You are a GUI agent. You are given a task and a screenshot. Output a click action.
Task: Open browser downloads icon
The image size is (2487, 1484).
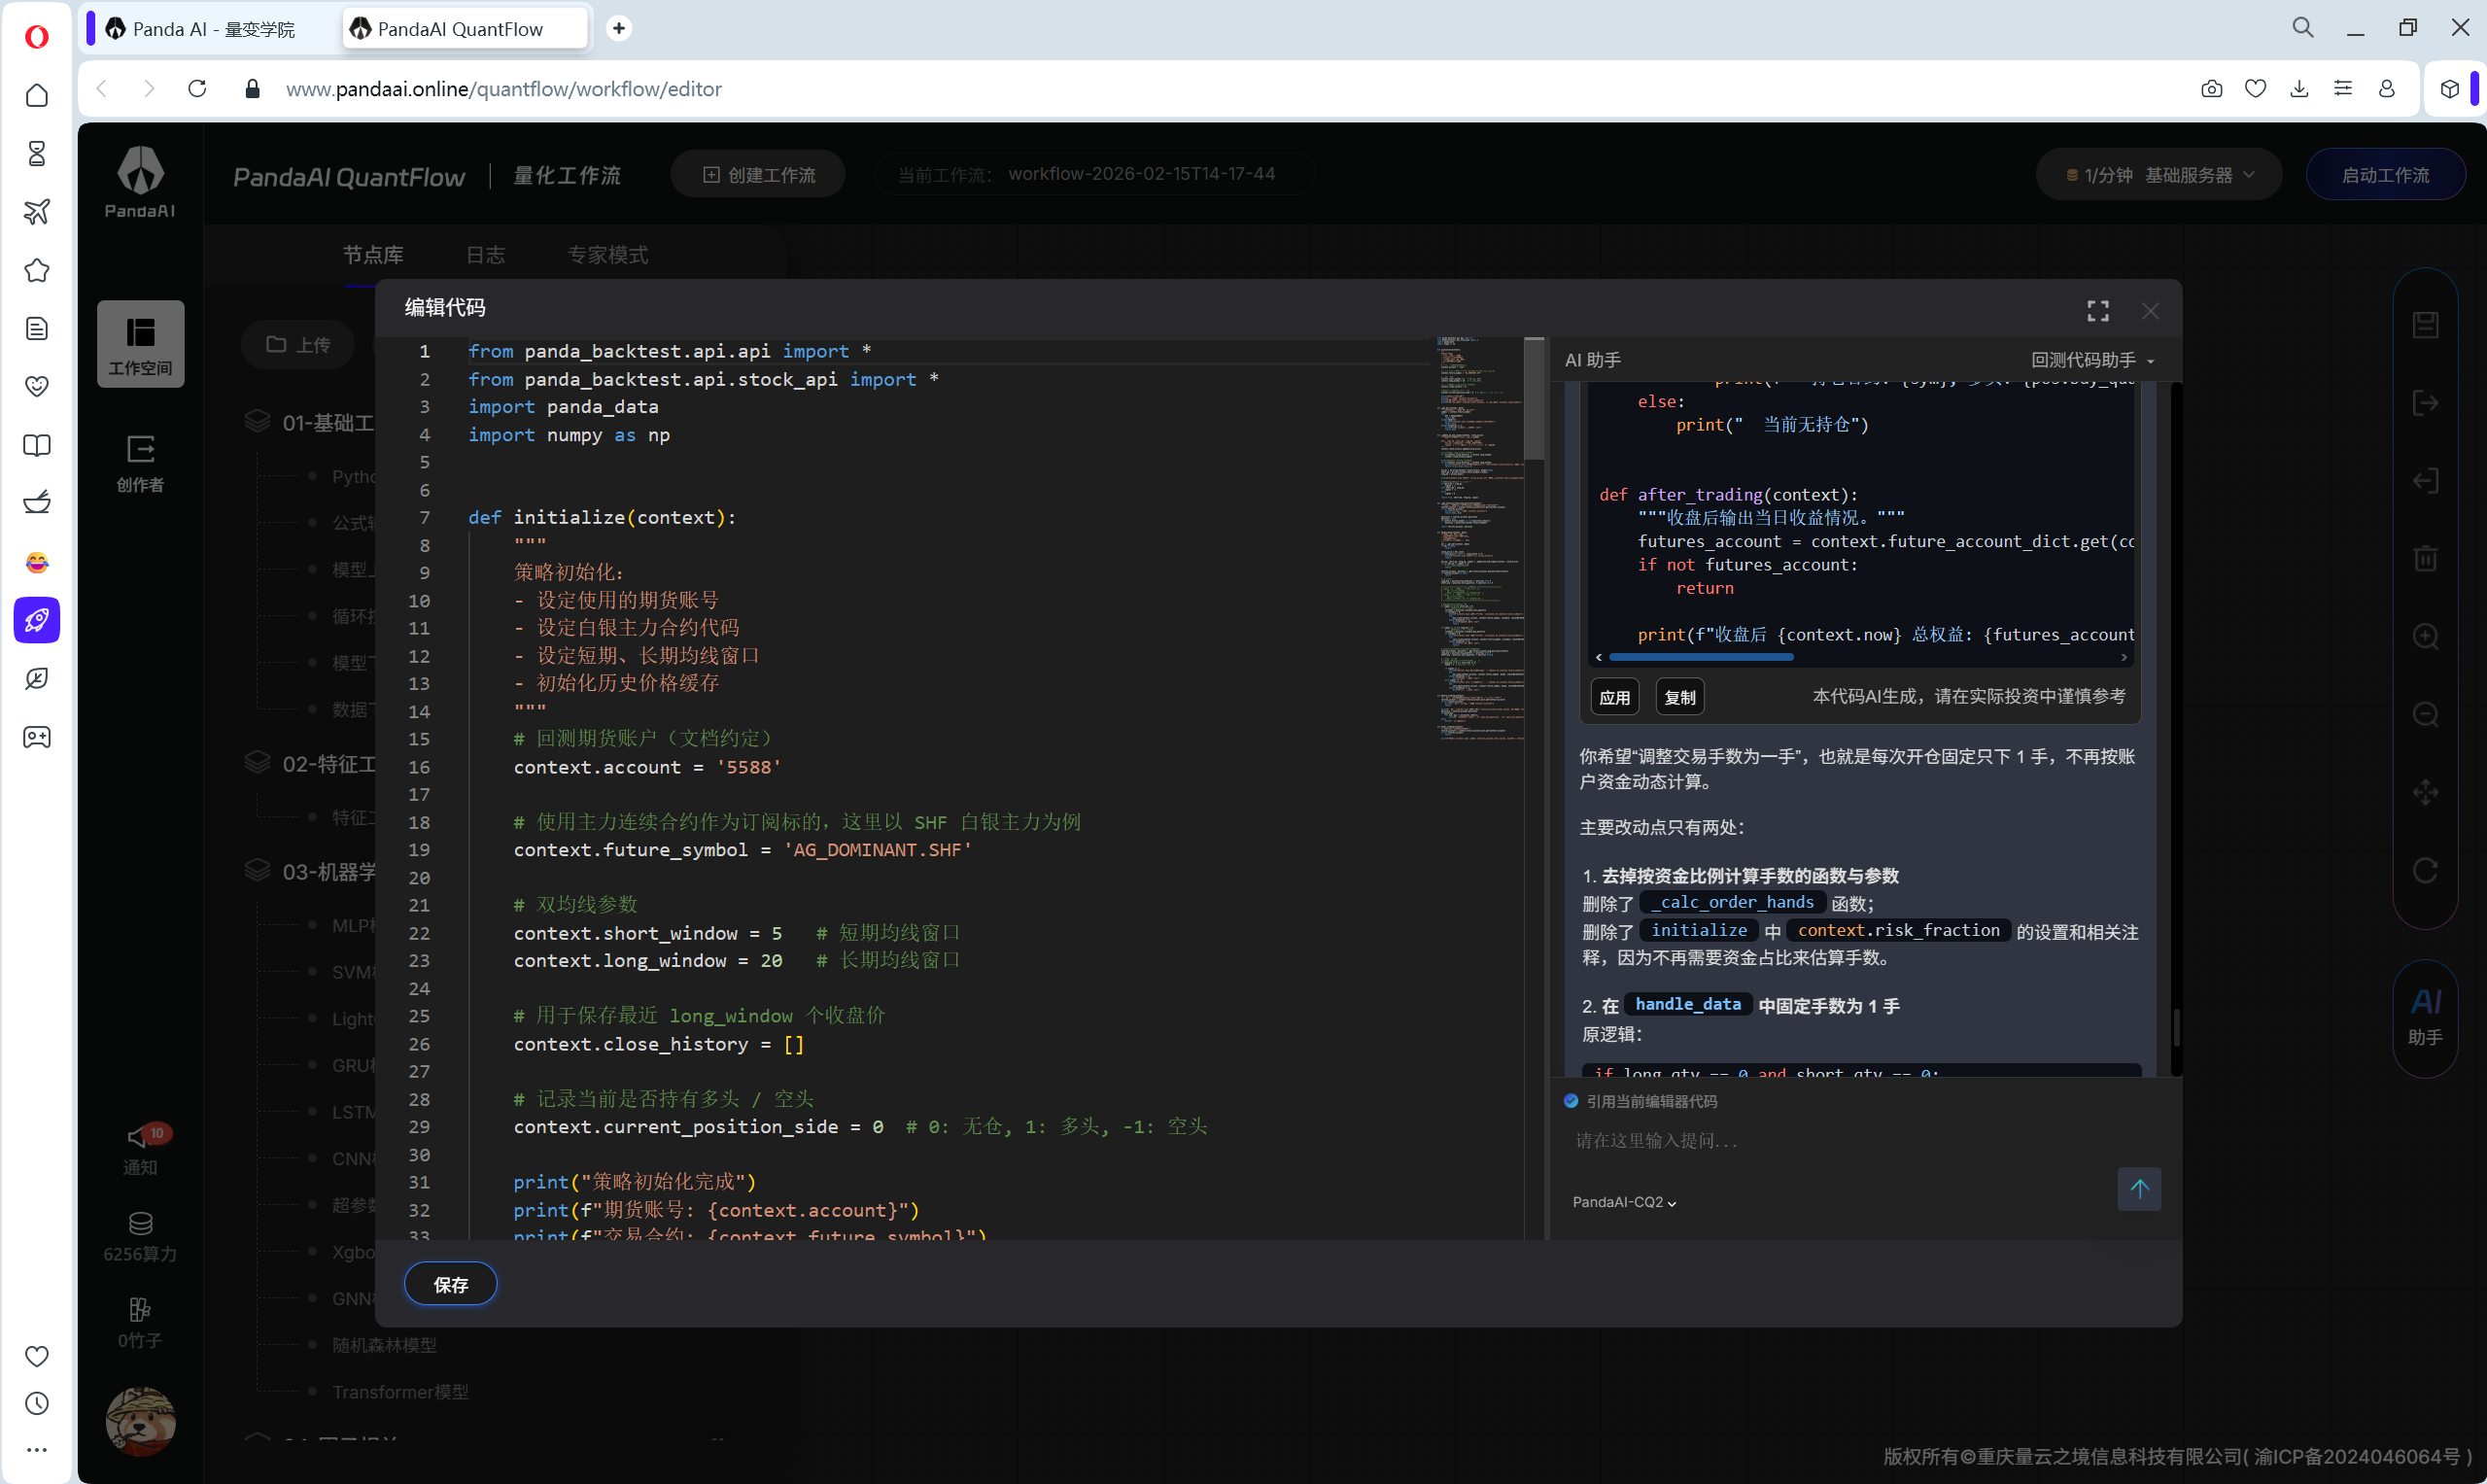coord(2299,88)
